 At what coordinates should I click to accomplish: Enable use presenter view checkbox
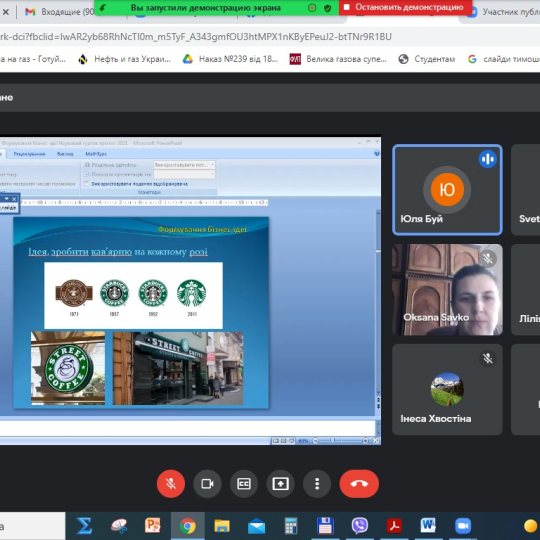(87, 184)
